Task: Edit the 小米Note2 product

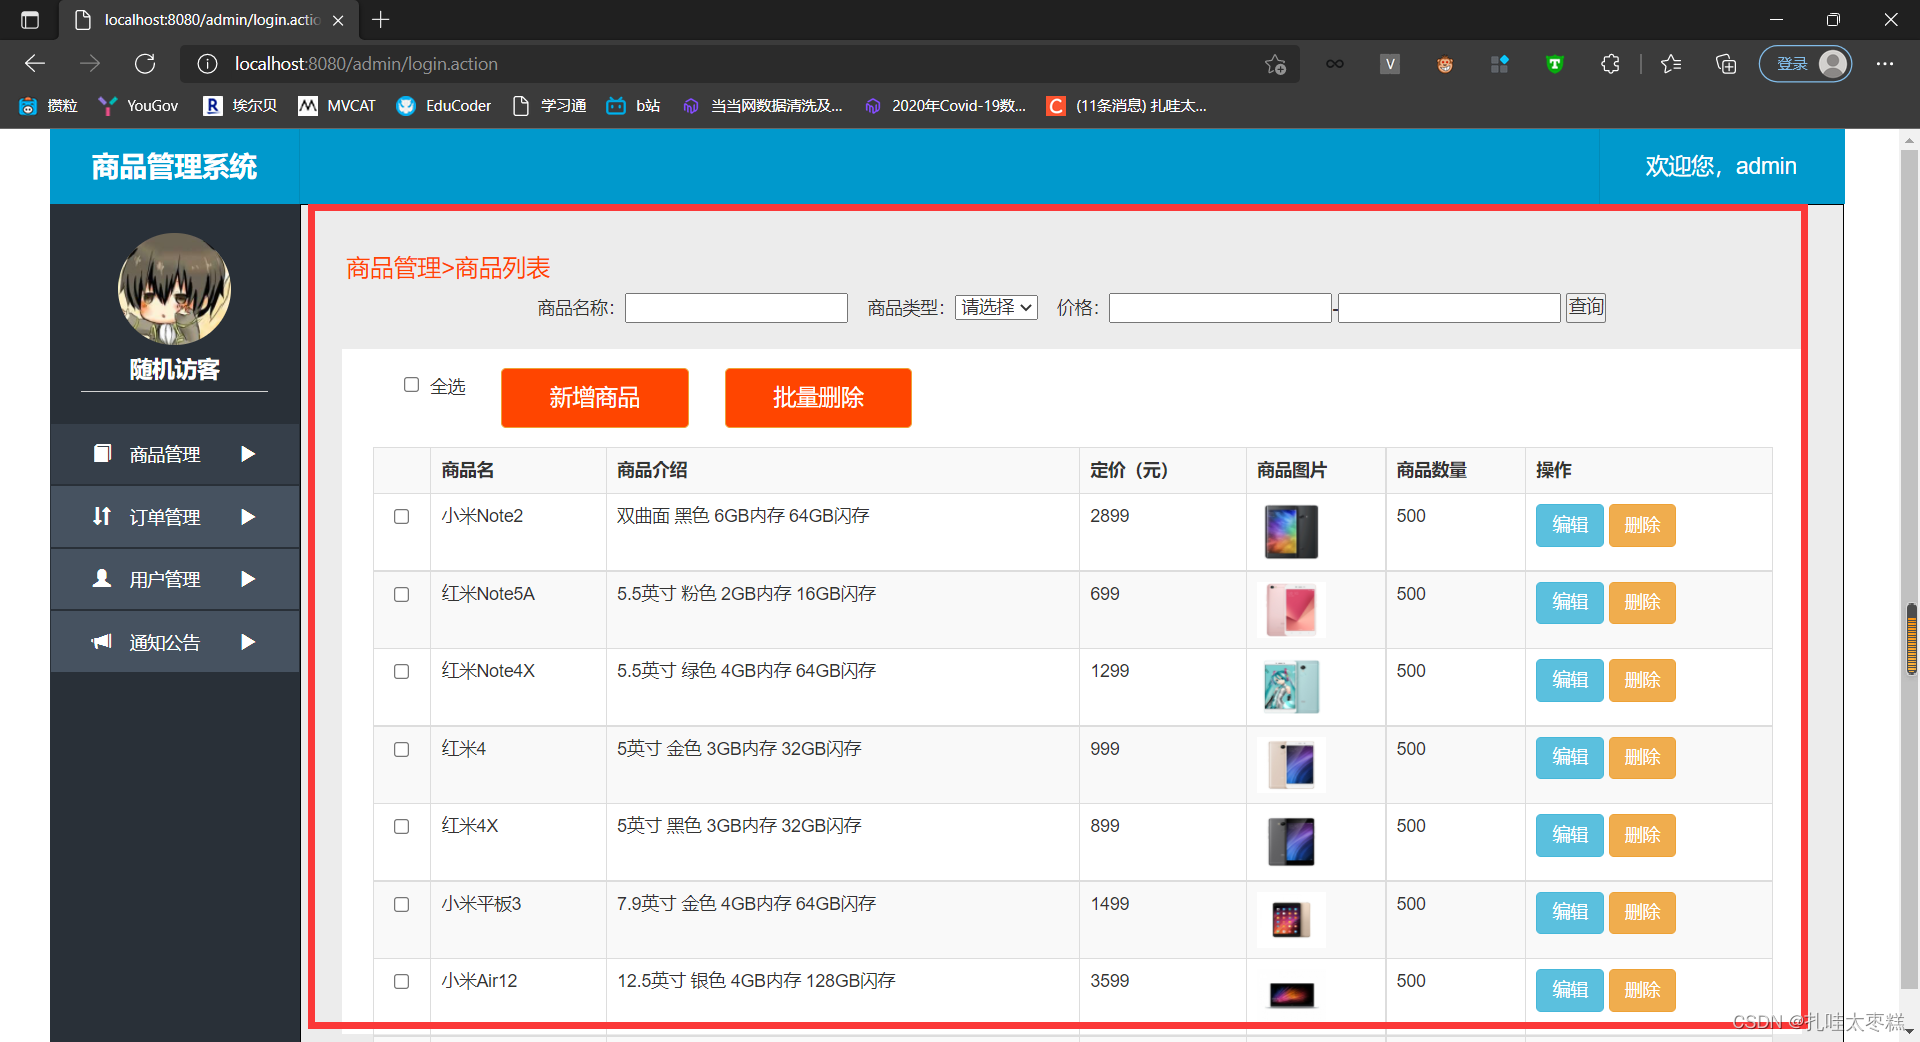Action: click(1570, 525)
